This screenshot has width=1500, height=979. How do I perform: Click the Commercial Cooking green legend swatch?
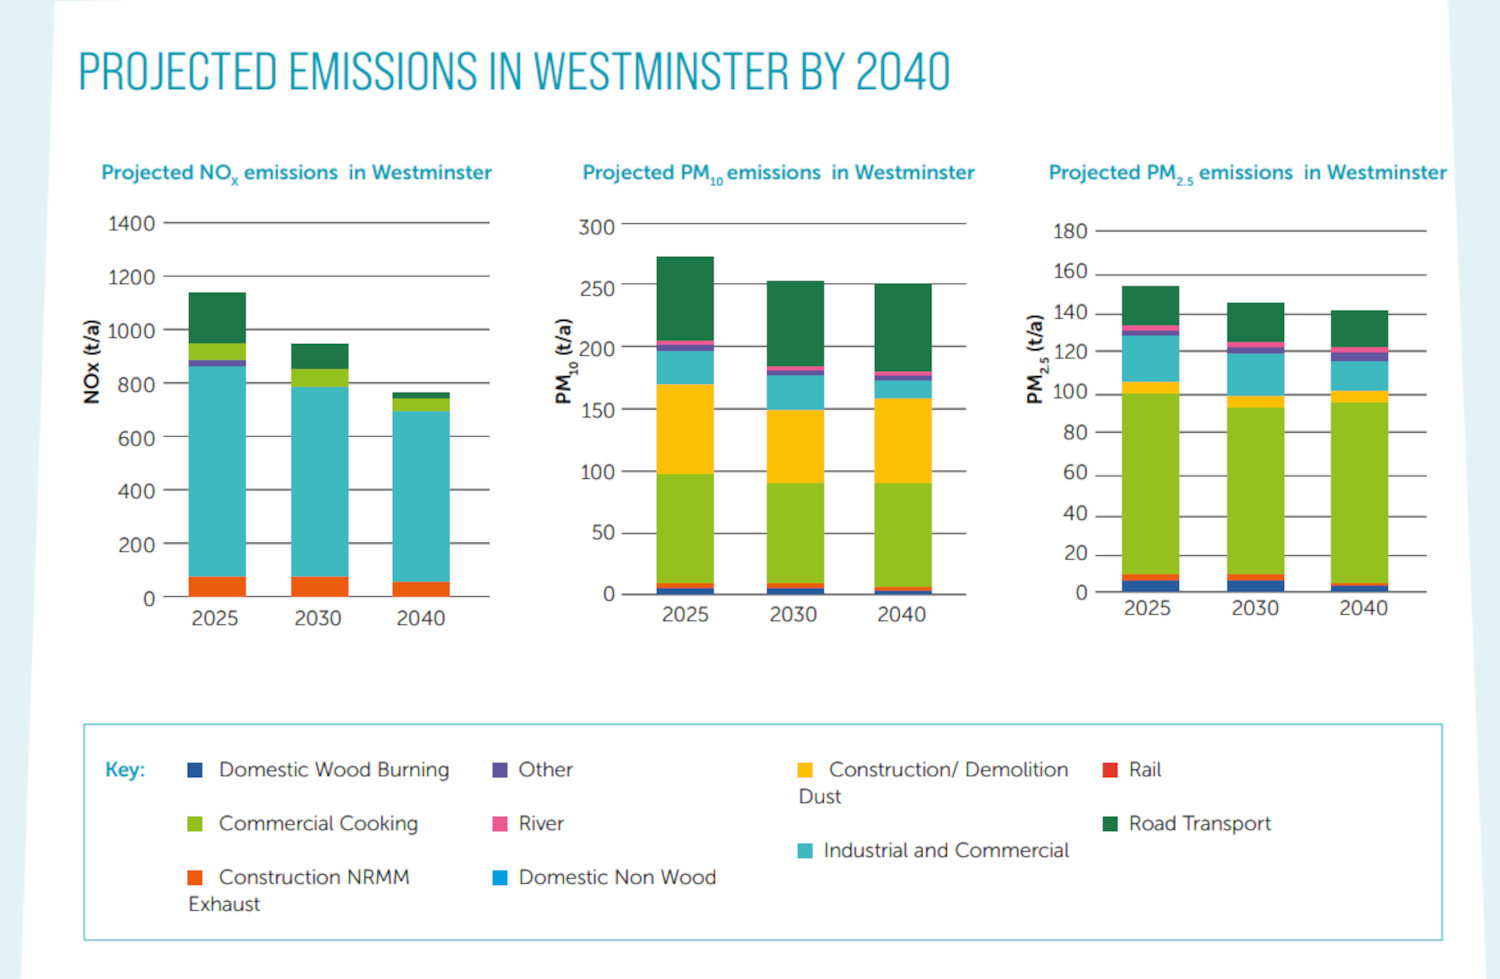(x=195, y=824)
